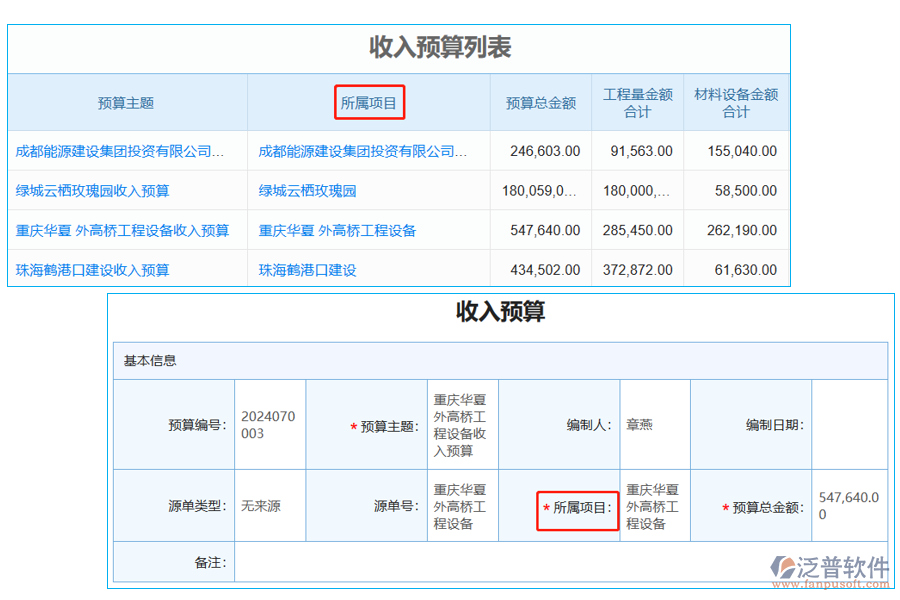
Task: Click the 珠海鹤港口建设 project link
Action: point(307,269)
